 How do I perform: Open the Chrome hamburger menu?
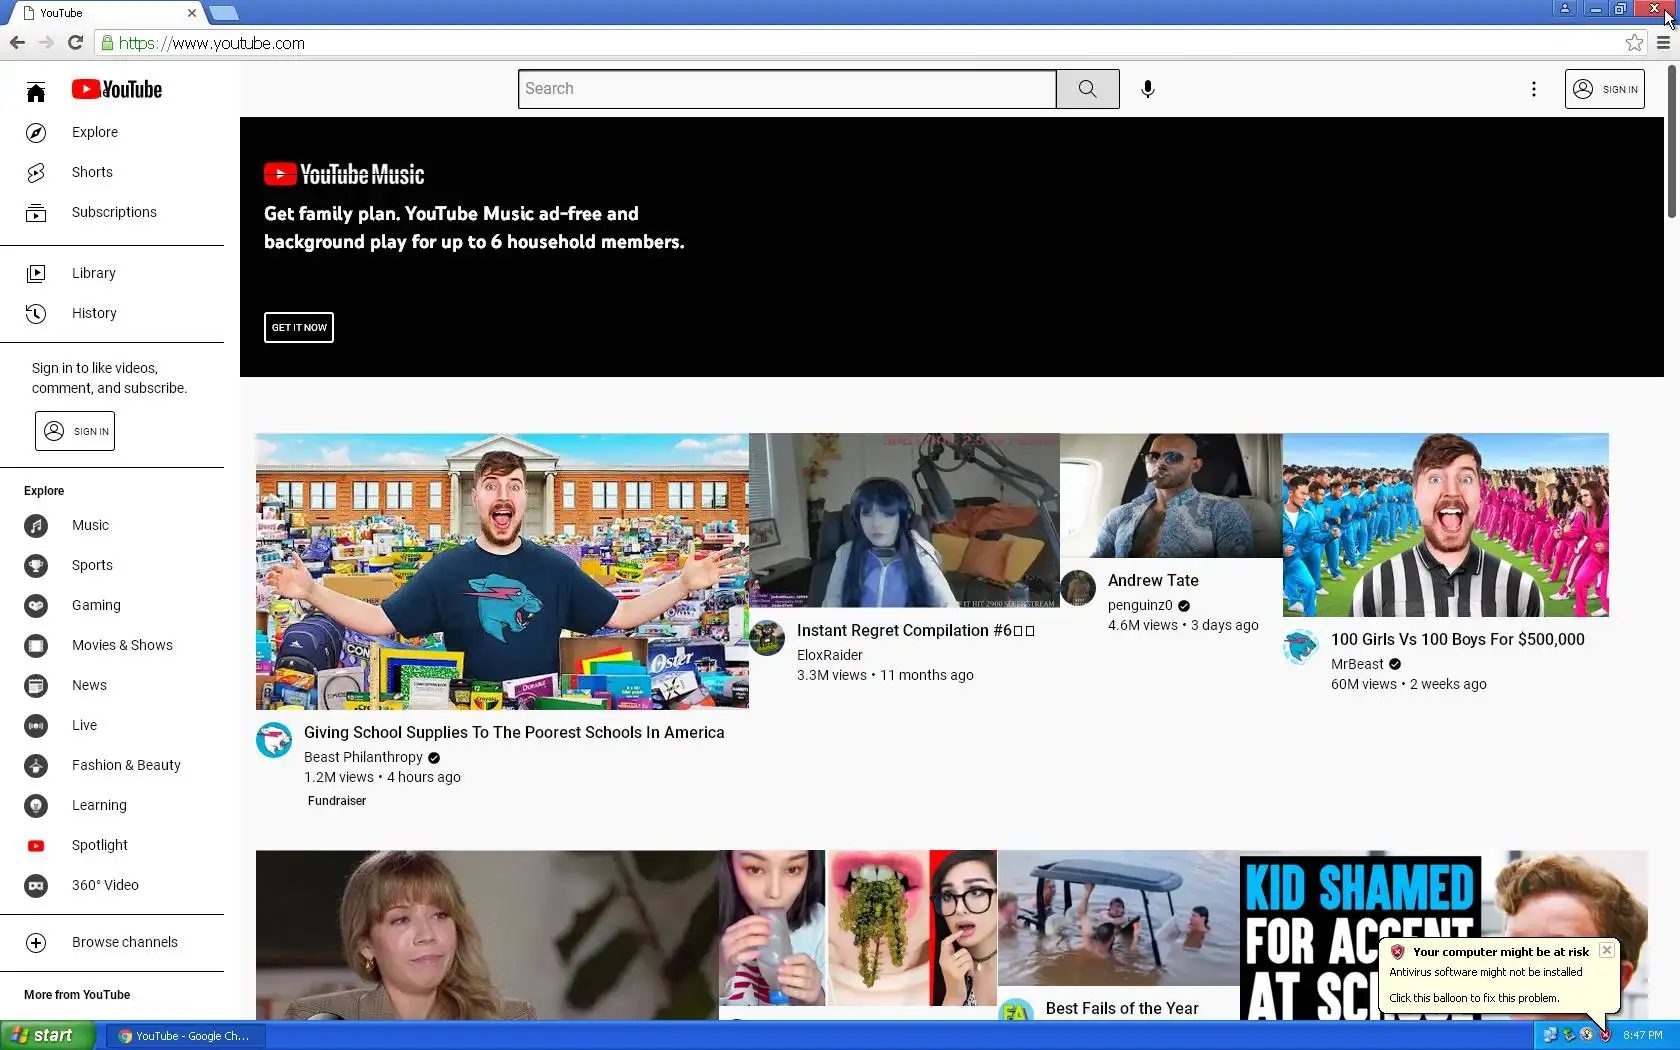tap(1663, 43)
